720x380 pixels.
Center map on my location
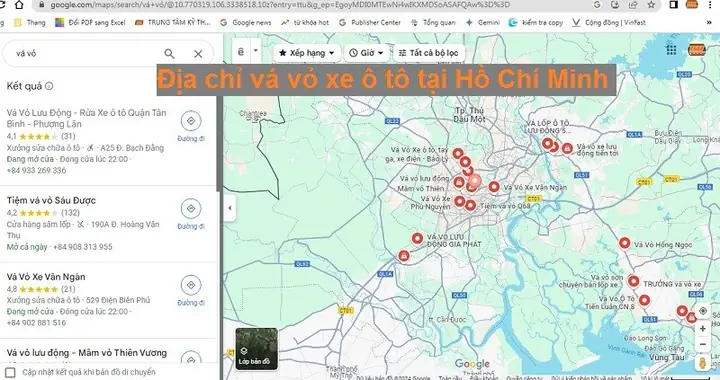(x=703, y=311)
